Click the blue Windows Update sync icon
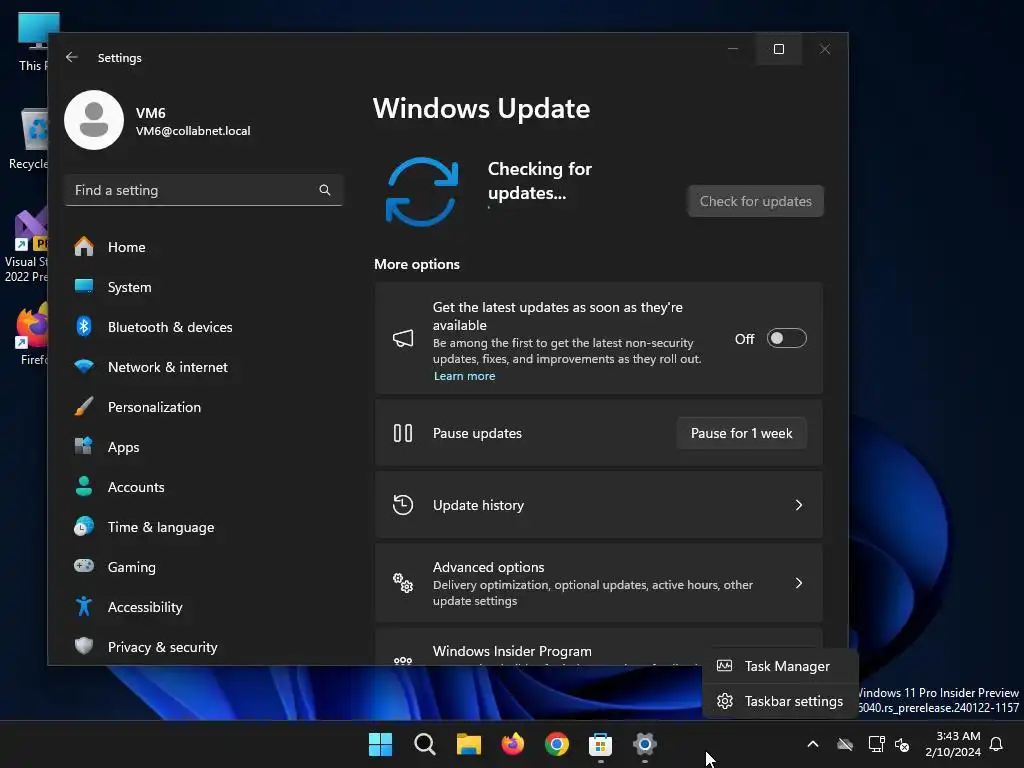Viewport: 1024px width, 768px height. click(x=422, y=191)
